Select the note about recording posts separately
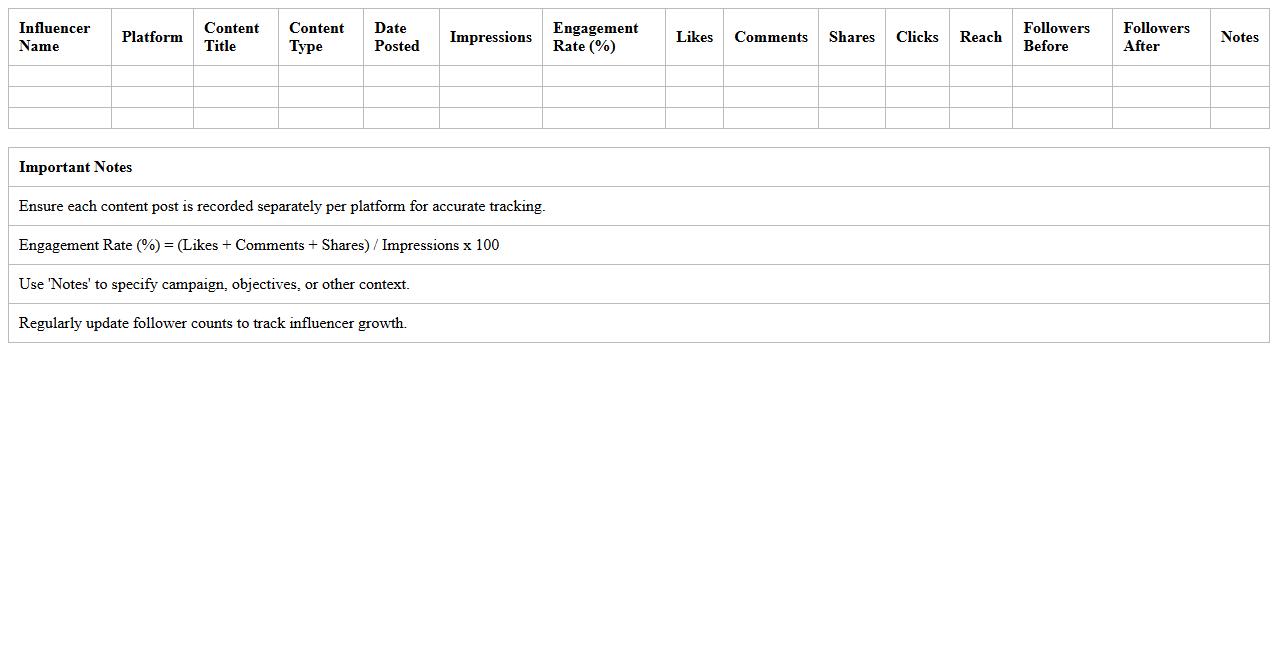 coord(282,206)
